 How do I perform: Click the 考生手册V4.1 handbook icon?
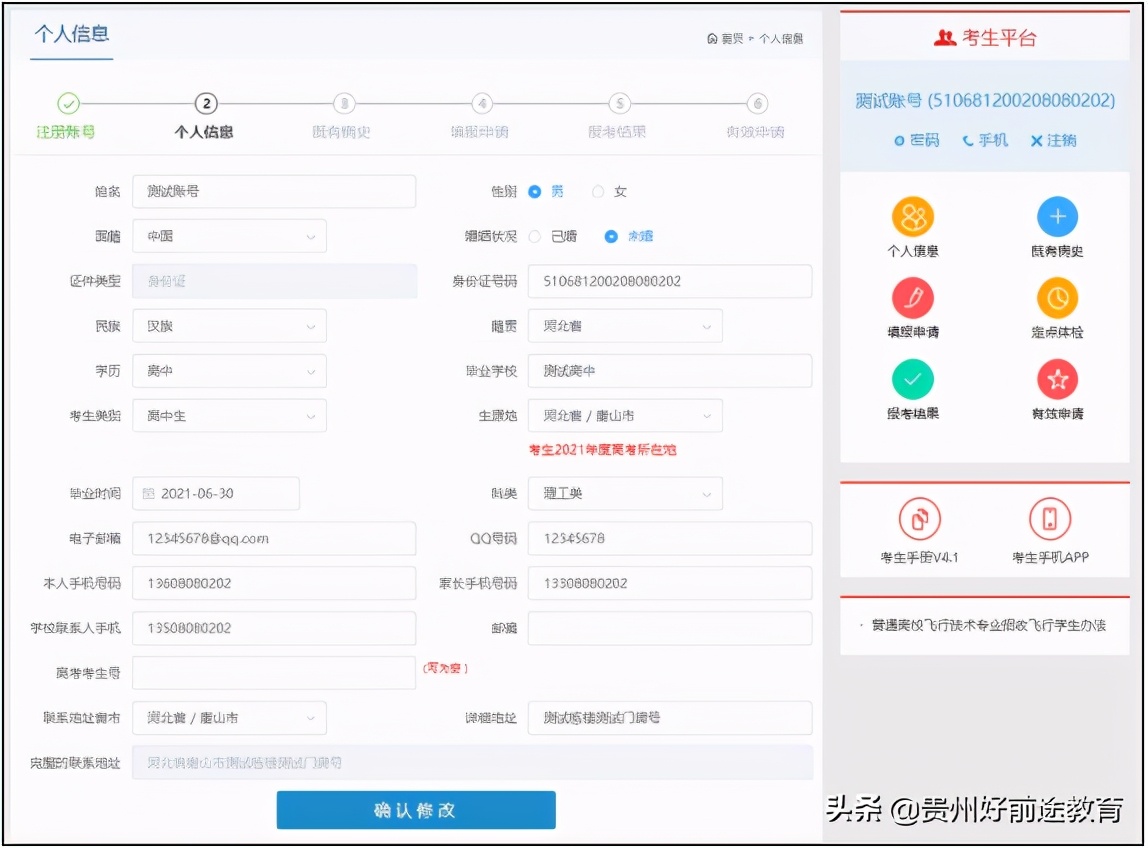[920, 520]
